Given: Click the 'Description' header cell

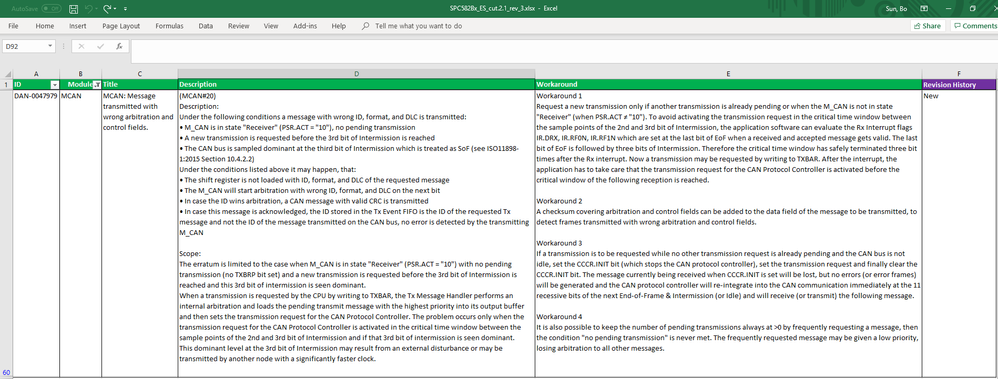Looking at the screenshot, I should point(356,85).
